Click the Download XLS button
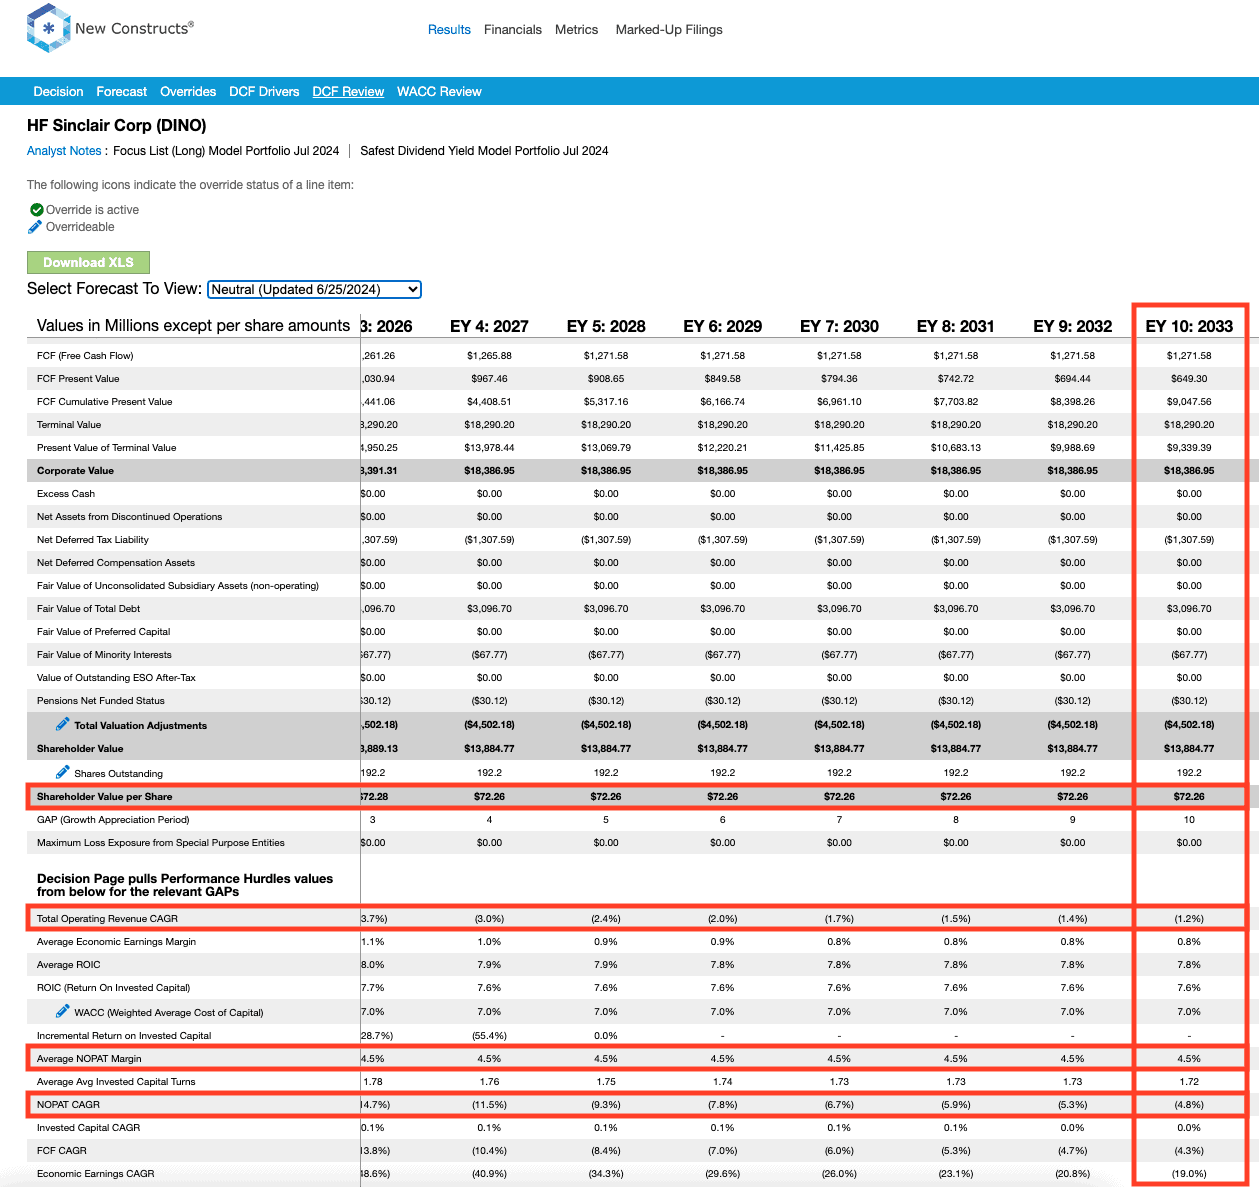 coord(88,262)
